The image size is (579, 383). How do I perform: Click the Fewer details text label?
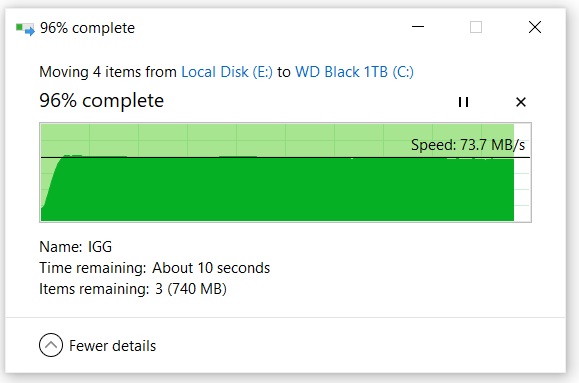click(113, 346)
